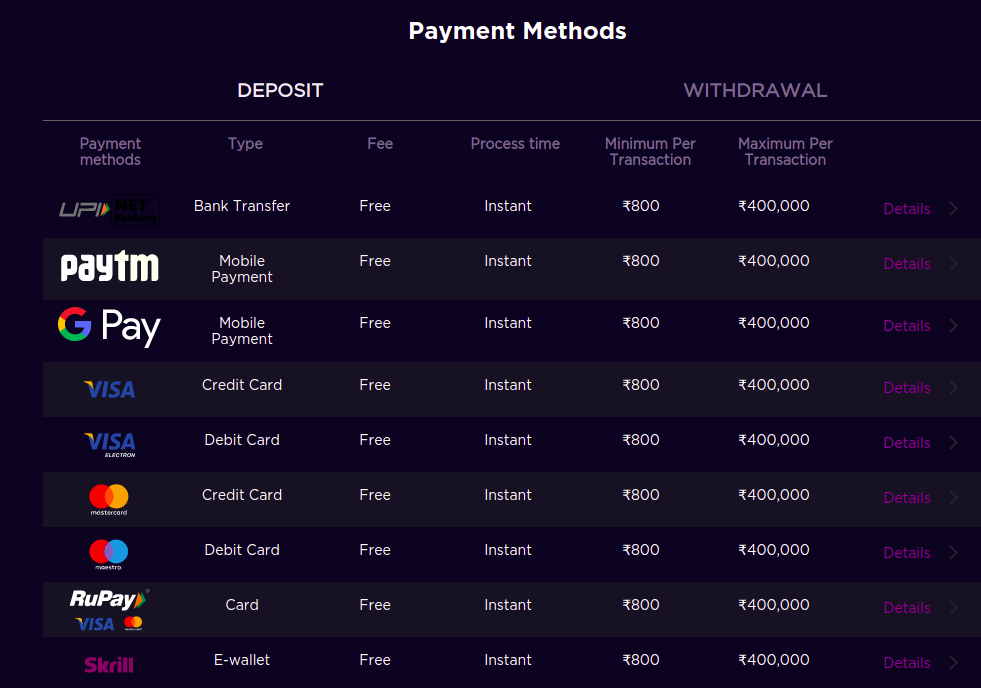This screenshot has width=981, height=688.
Task: Expand the Google Pay row chevron
Action: click(953, 325)
